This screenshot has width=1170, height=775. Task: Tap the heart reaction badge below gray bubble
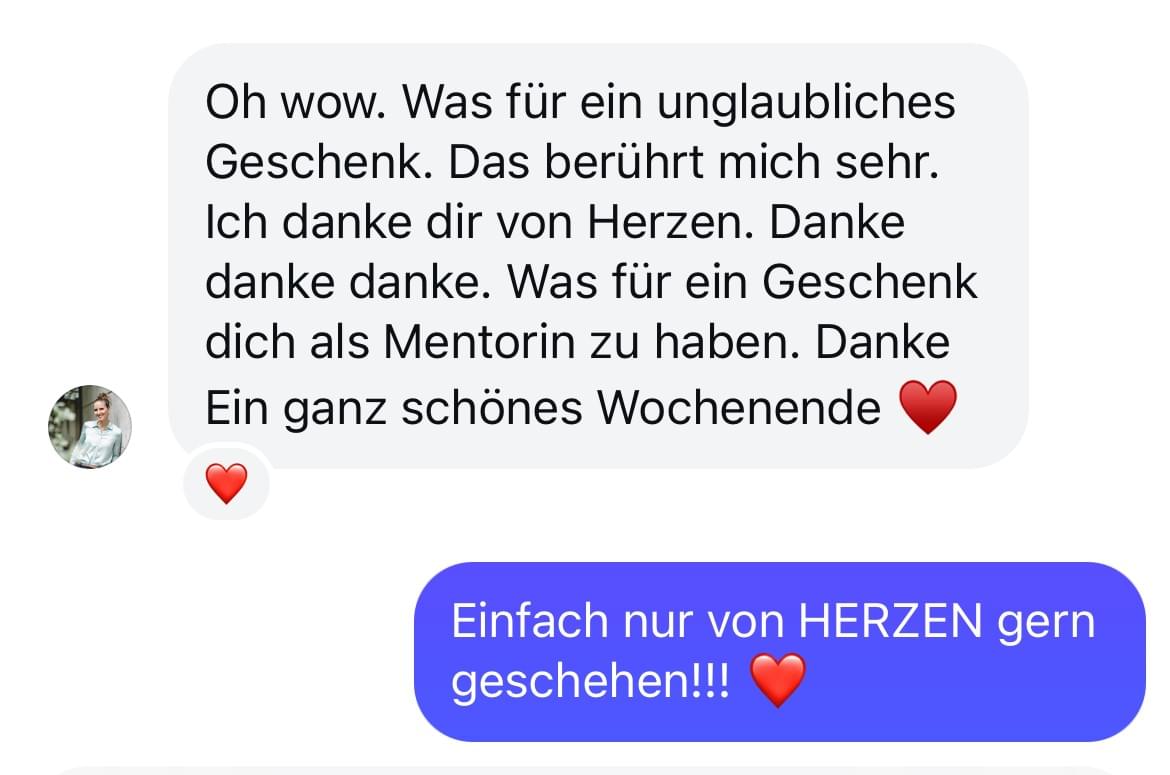point(226,483)
